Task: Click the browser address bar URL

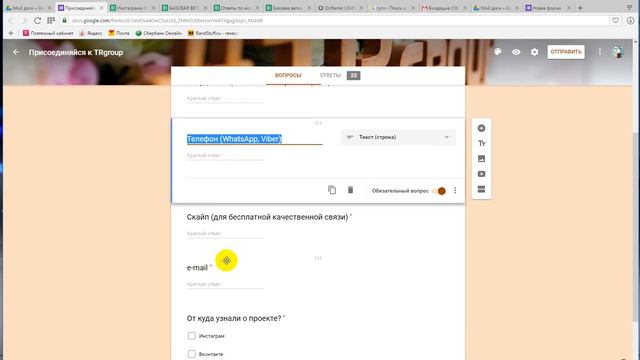Action: (167, 20)
